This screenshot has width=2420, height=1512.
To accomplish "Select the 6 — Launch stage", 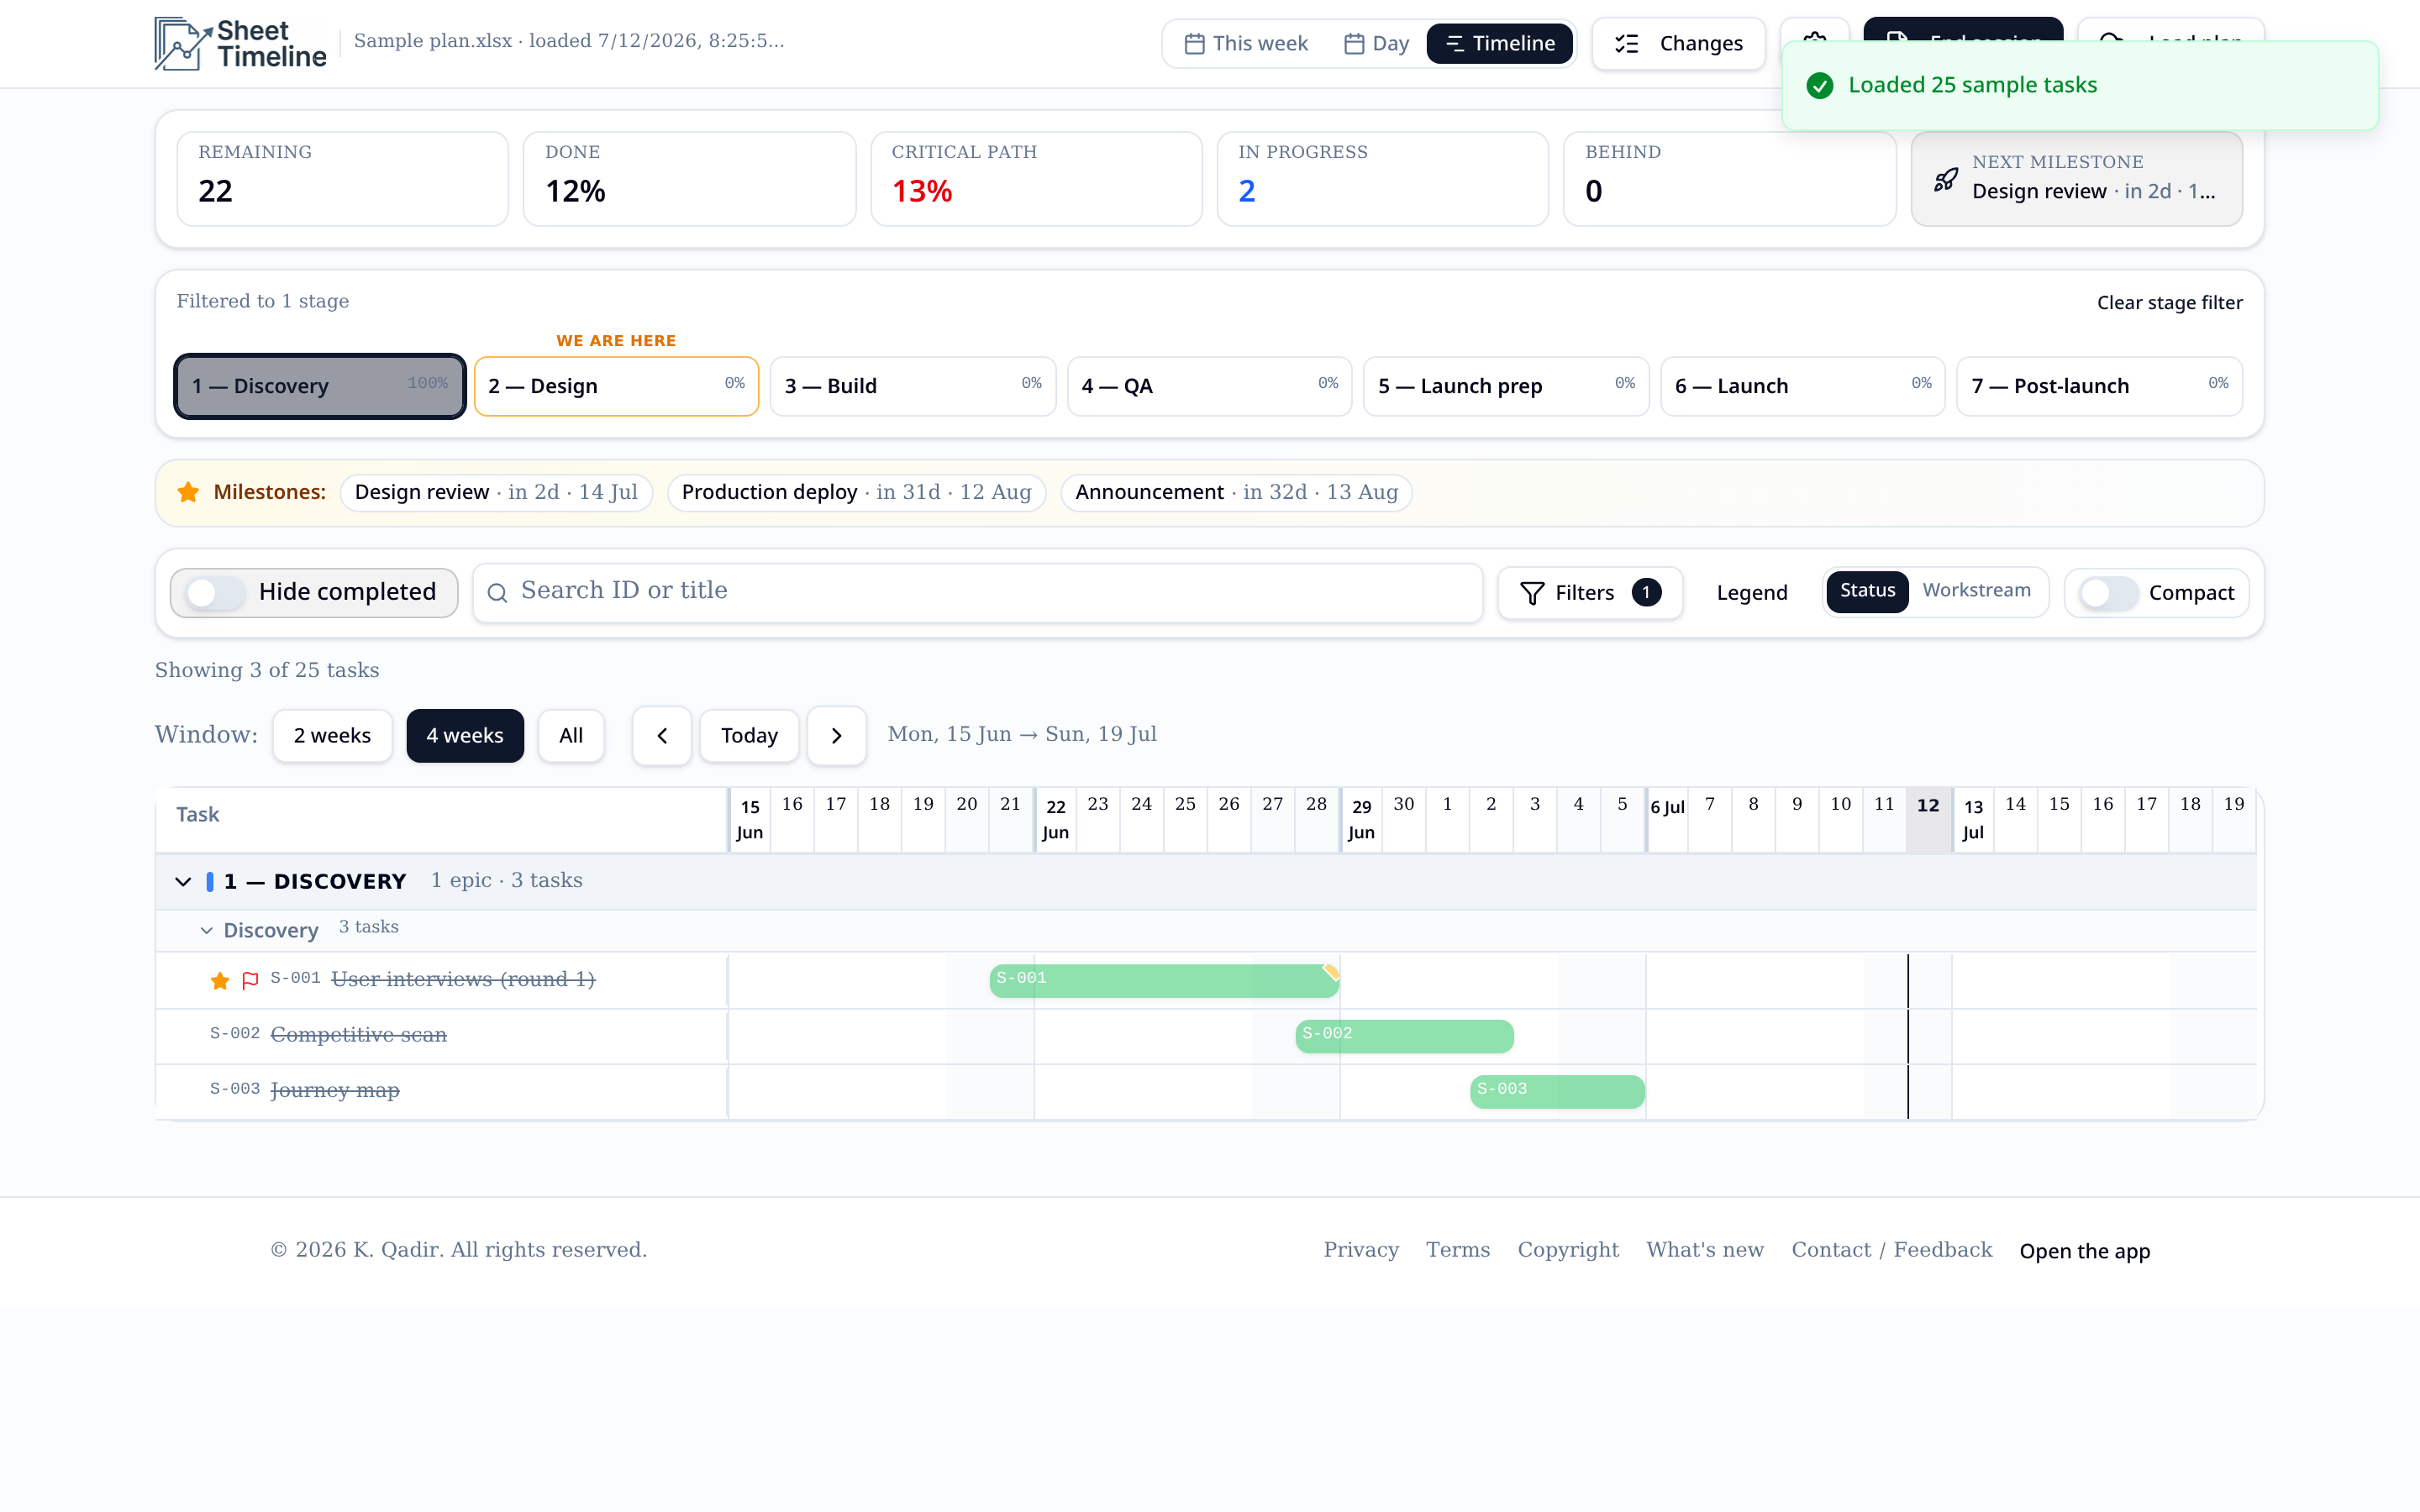I will coord(1803,386).
